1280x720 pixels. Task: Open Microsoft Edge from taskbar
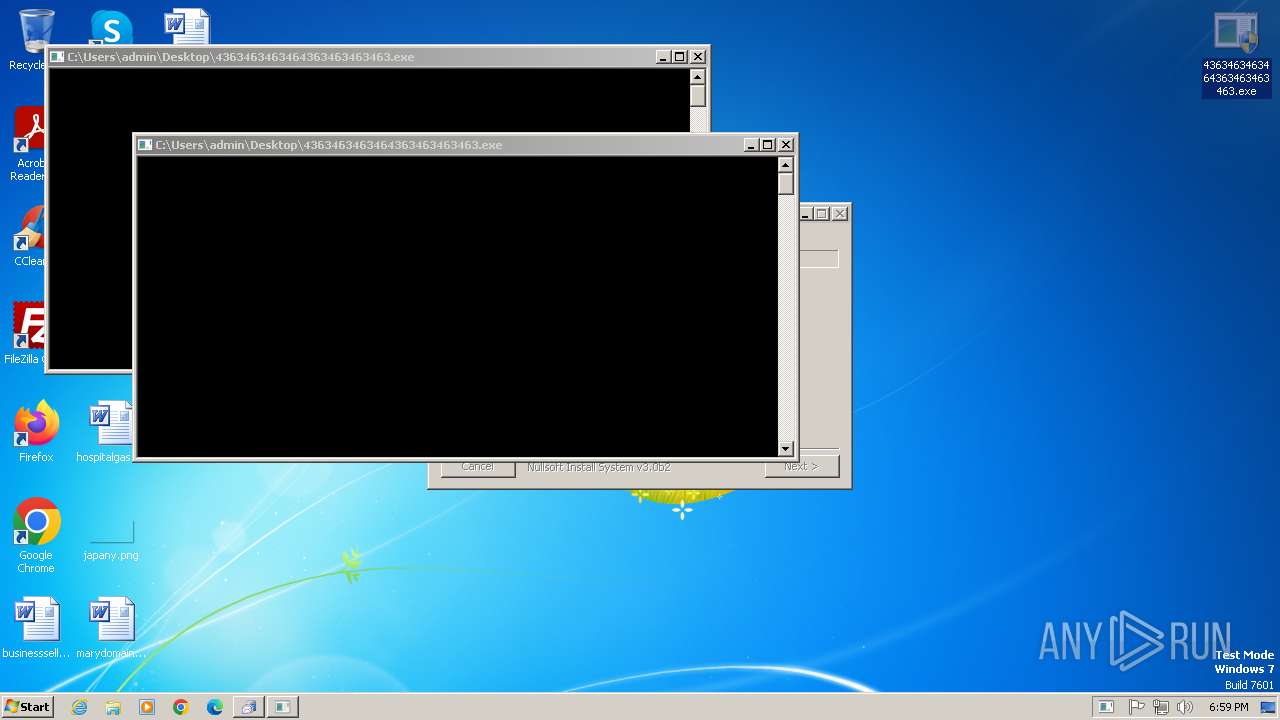(x=215, y=707)
